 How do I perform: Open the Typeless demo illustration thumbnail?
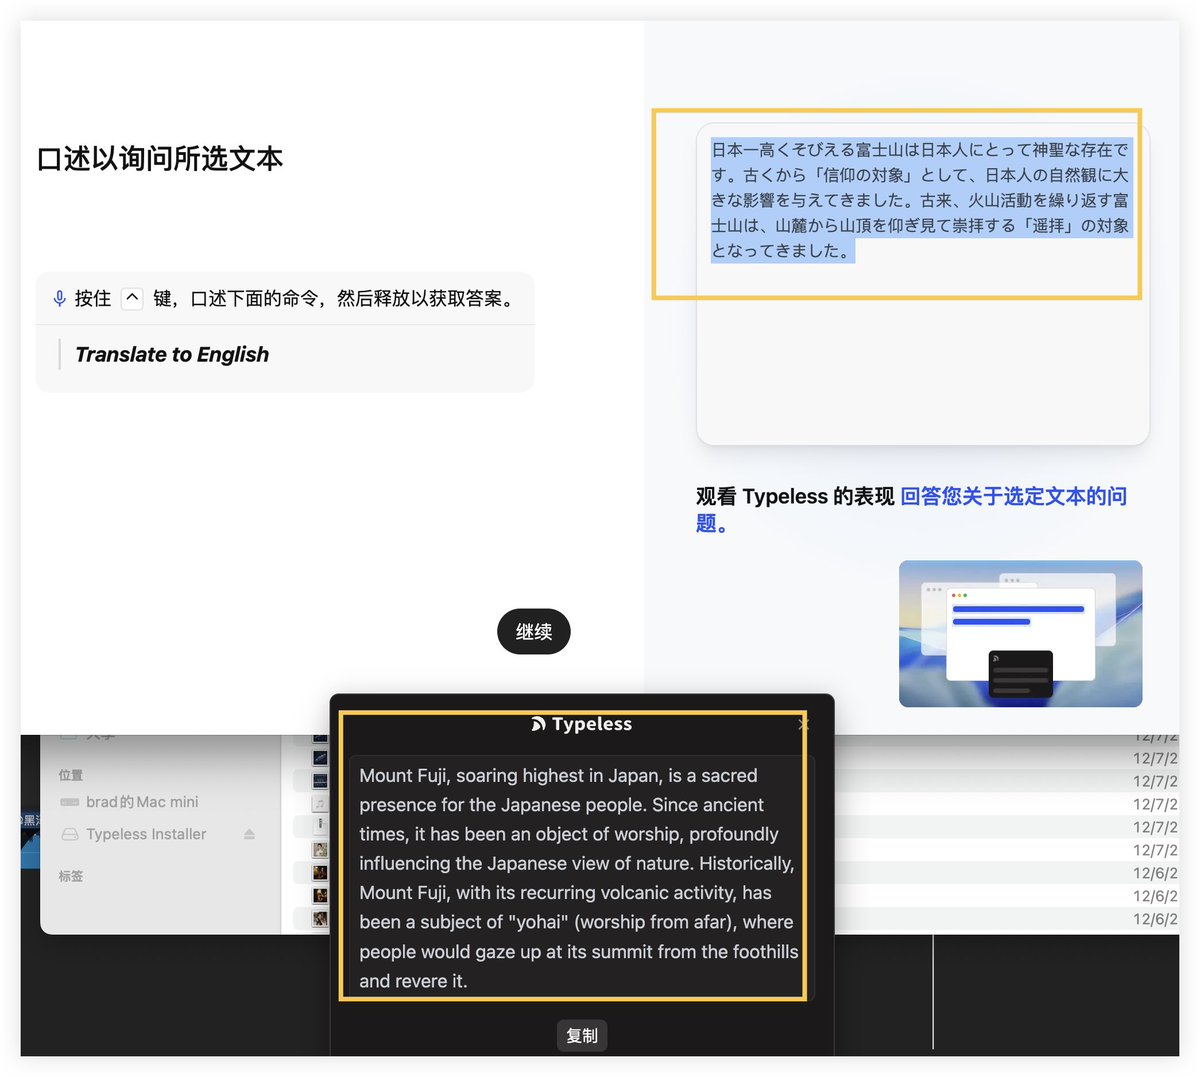1020,633
